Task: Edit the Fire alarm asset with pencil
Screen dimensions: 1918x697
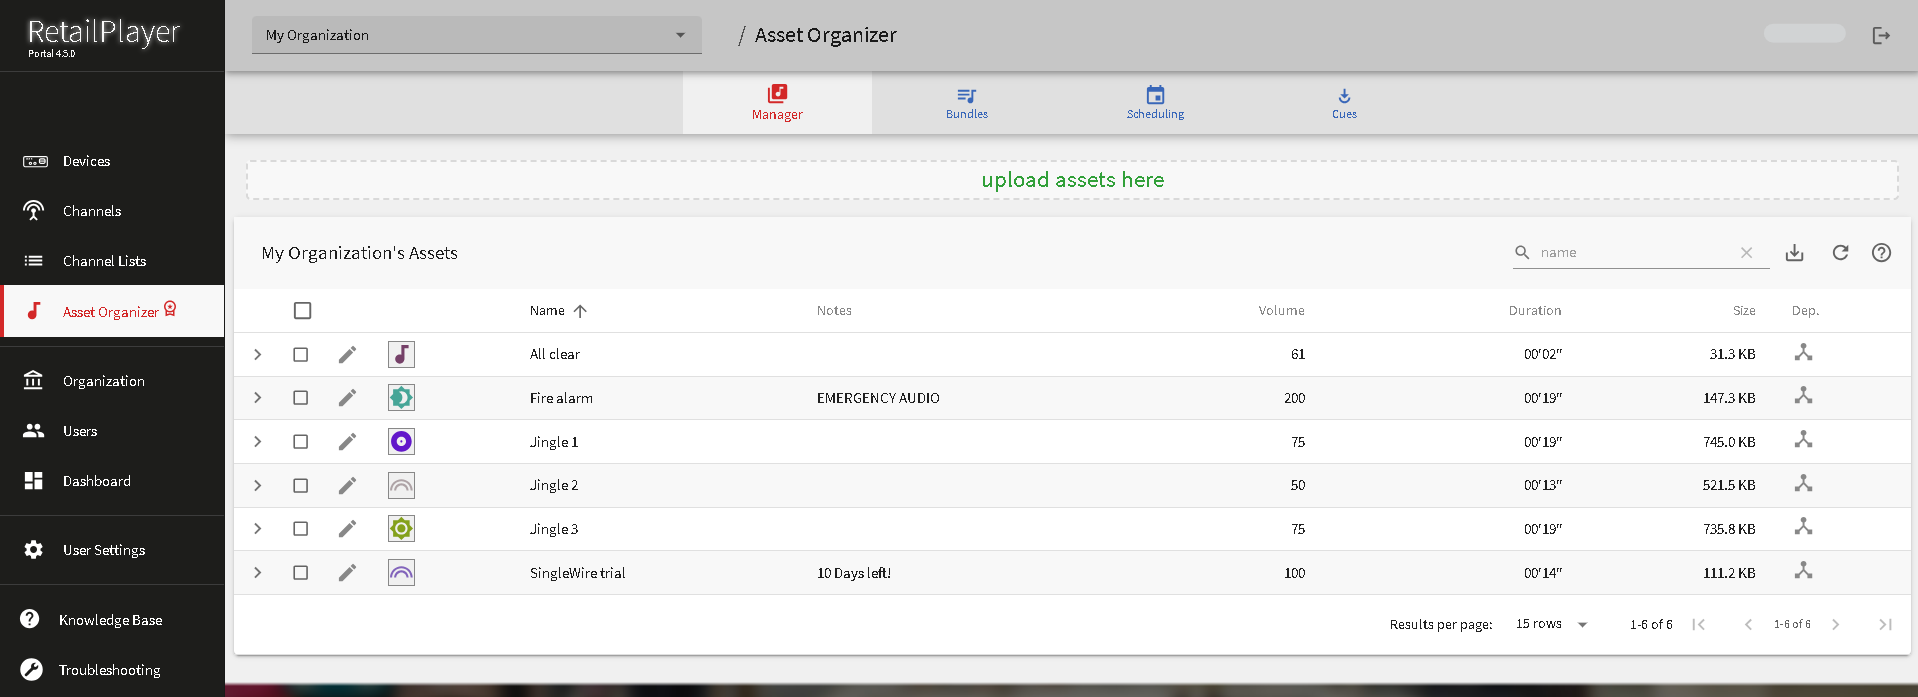Action: click(347, 398)
